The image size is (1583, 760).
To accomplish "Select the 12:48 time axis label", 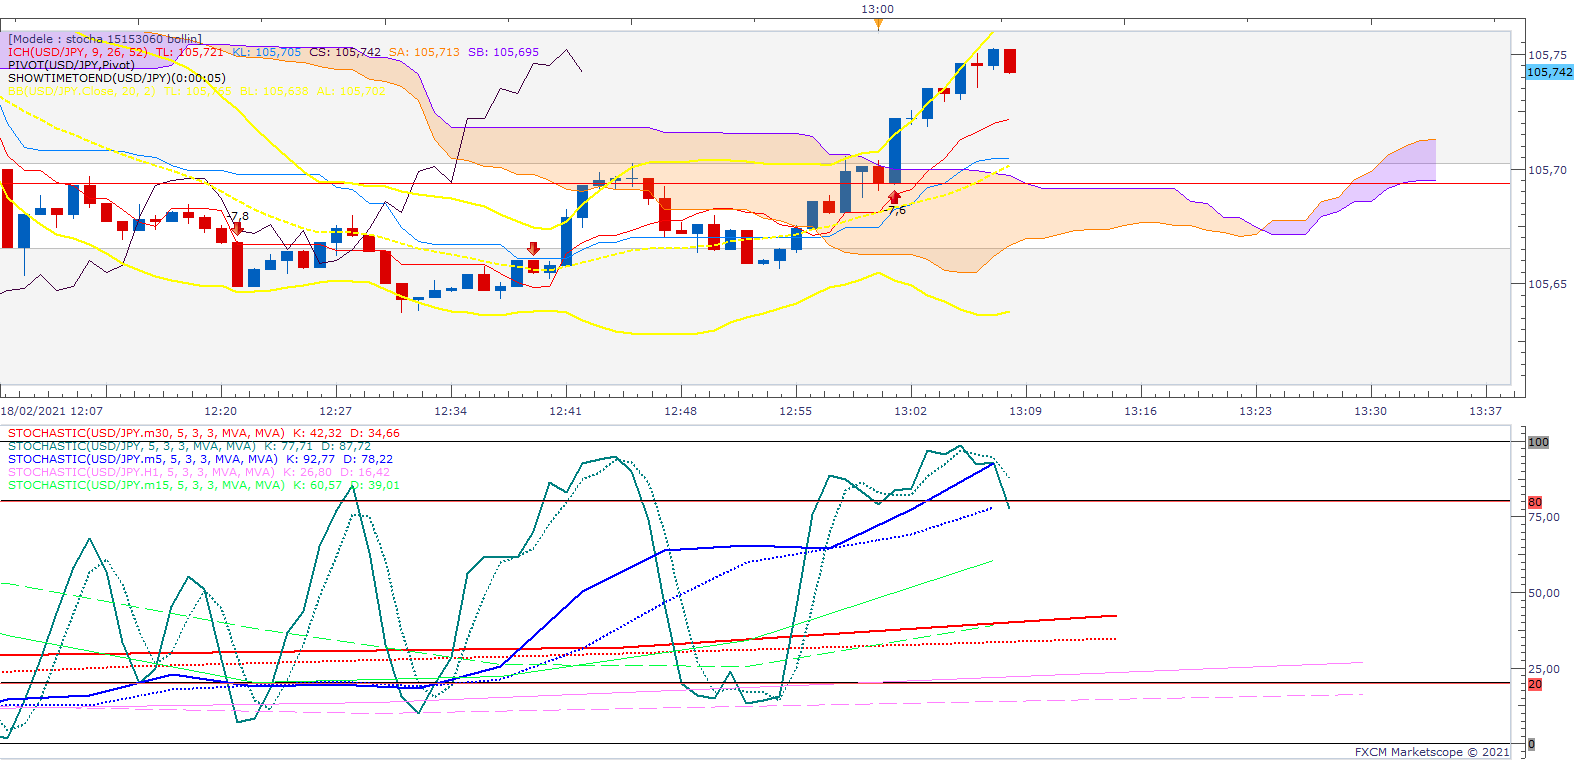I will pyautogui.click(x=681, y=411).
